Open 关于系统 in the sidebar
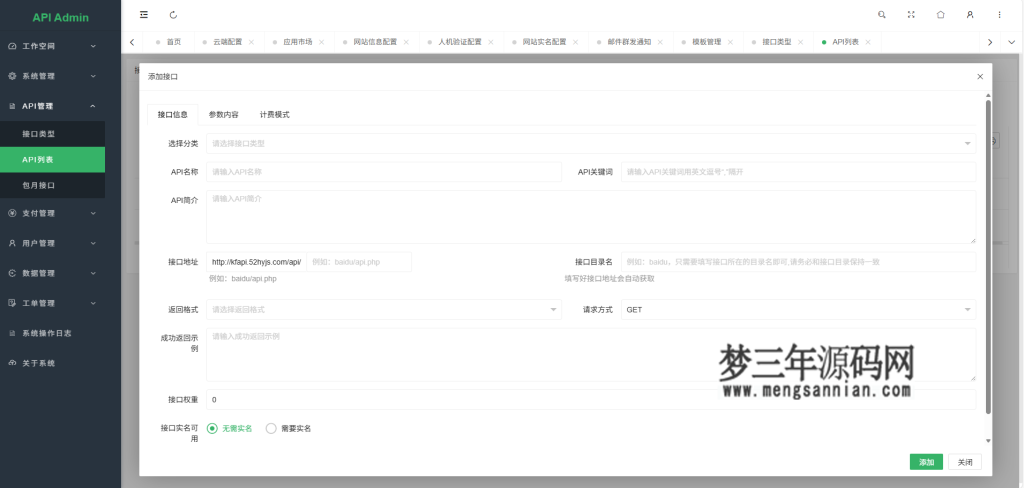The image size is (1024, 488). click(x=52, y=363)
